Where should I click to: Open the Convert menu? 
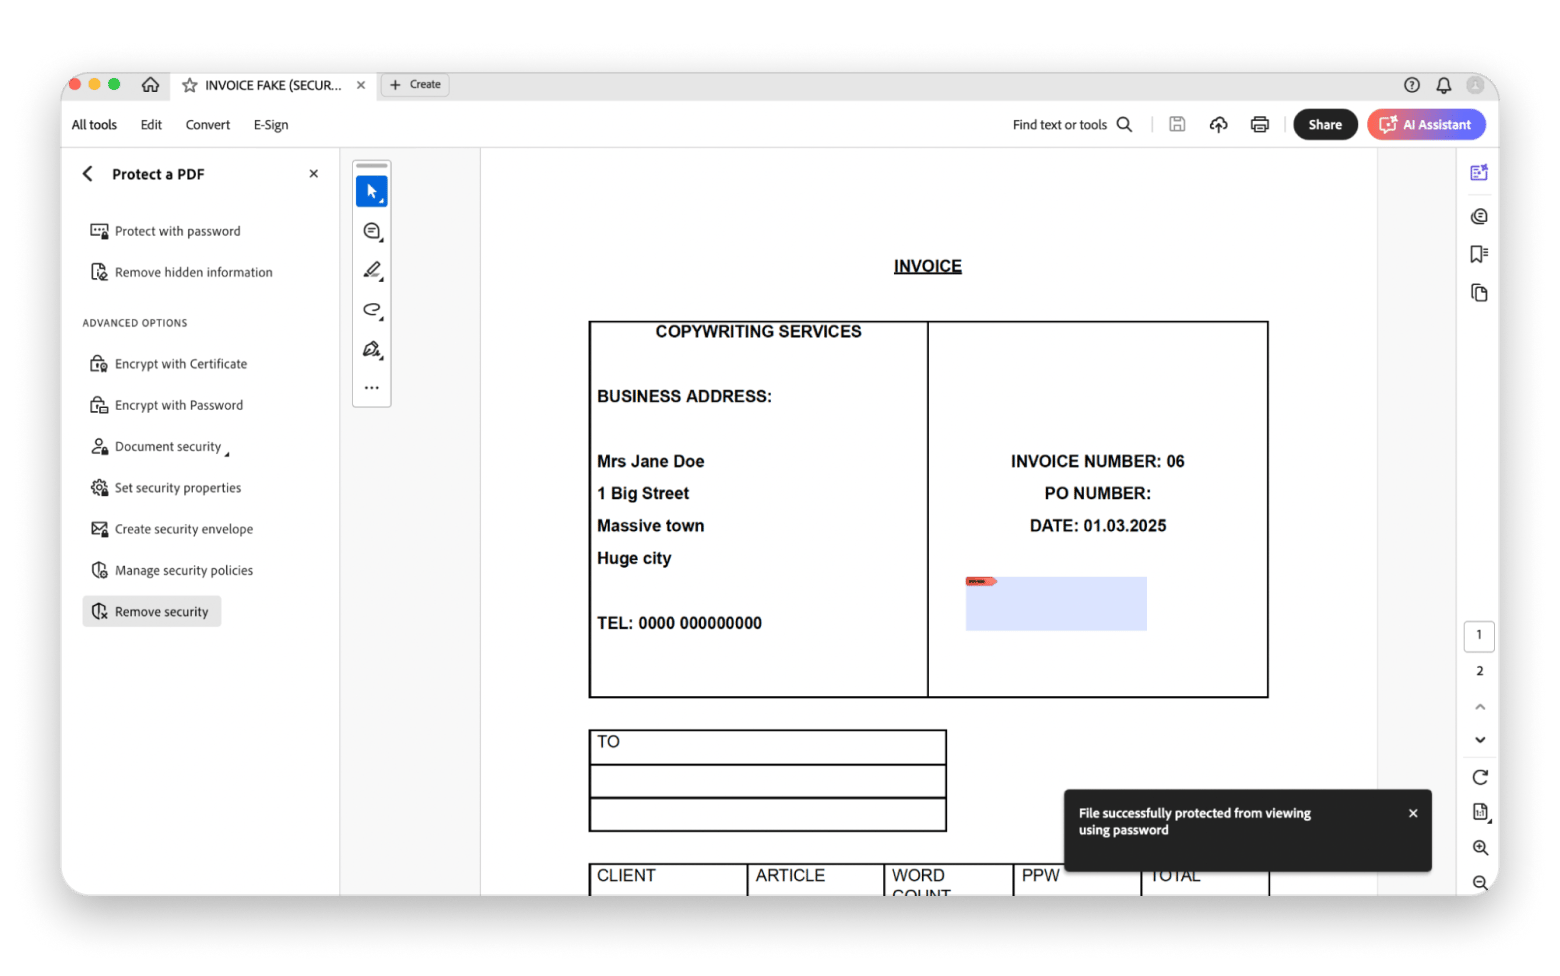click(x=207, y=125)
